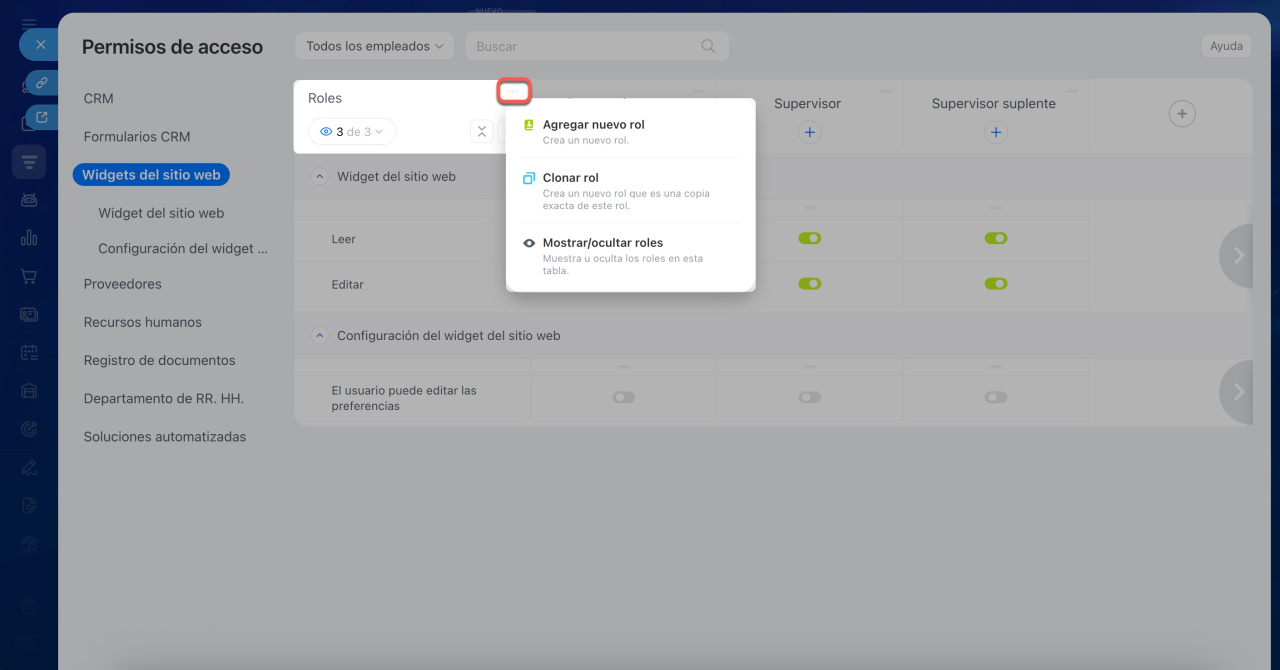Image resolution: width=1280 pixels, height=670 pixels.
Task: Toggle Editar permission for Supervisor suplente
Action: click(995, 284)
